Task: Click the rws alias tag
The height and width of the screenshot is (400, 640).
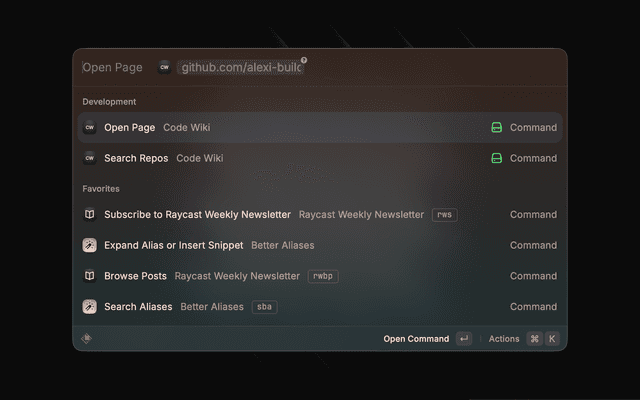Action: 444,215
